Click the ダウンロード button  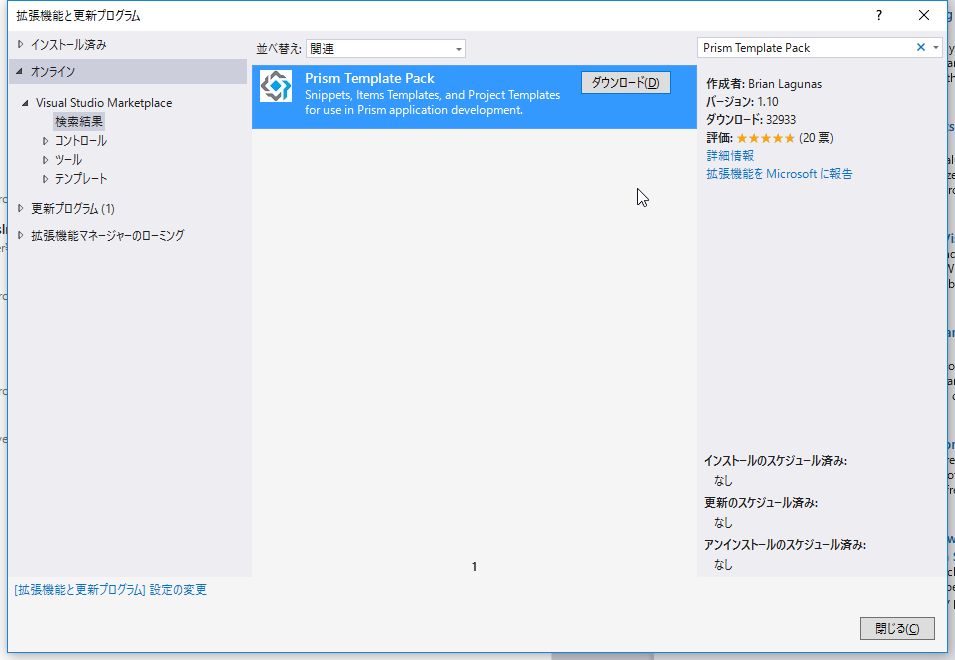(626, 82)
